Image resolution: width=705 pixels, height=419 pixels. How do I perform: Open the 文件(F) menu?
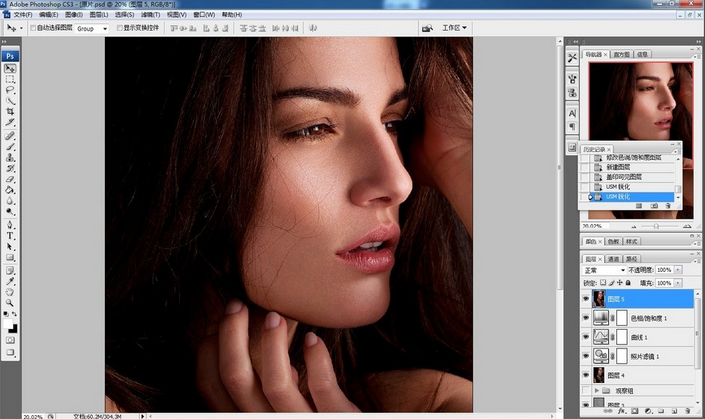[x=22, y=15]
